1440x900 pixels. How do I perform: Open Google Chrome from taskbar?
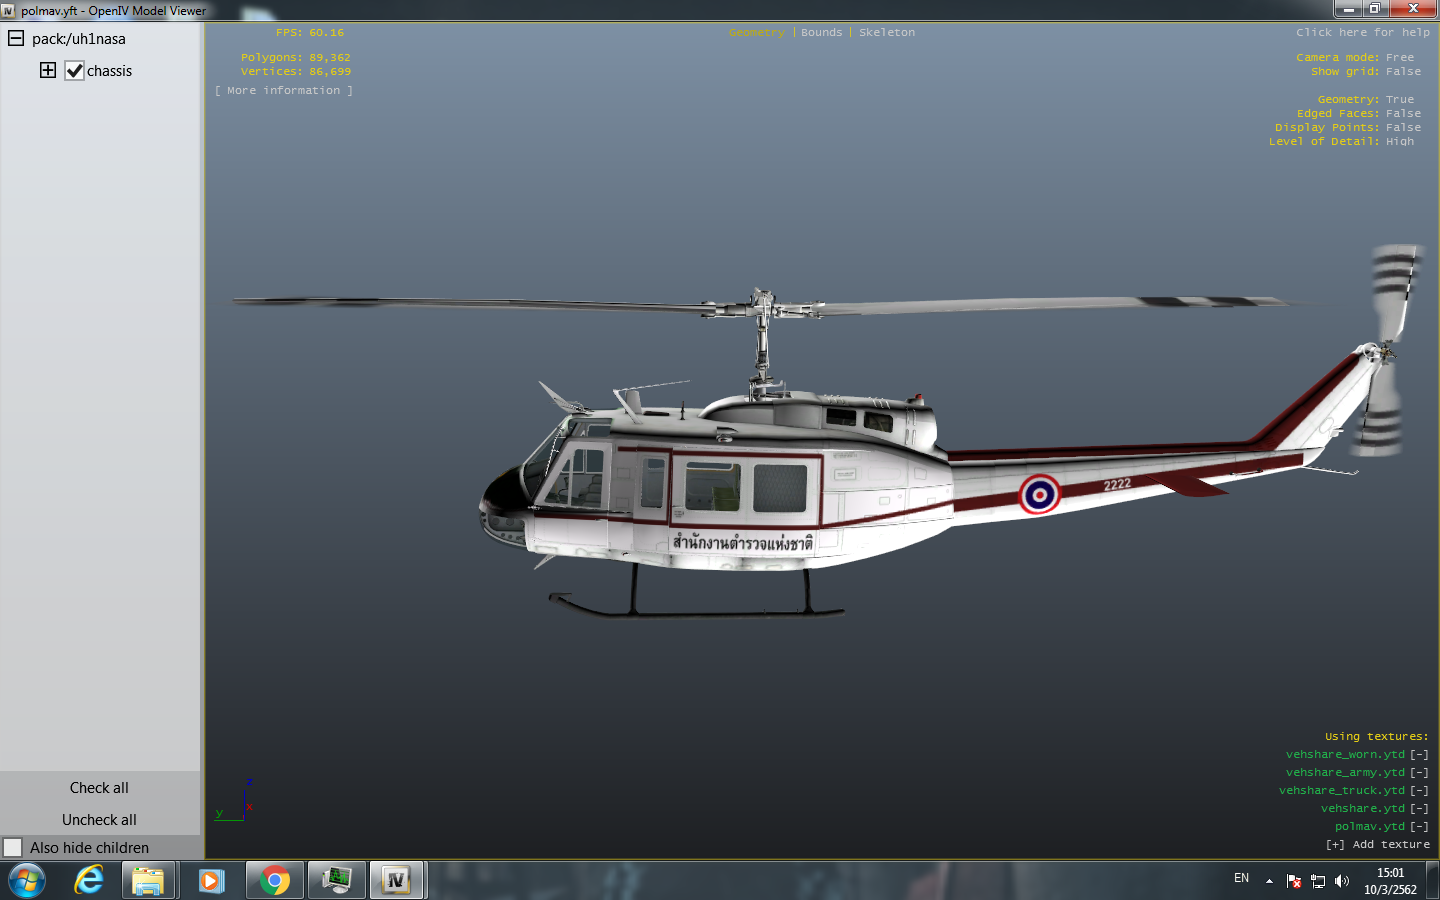pyautogui.click(x=275, y=881)
